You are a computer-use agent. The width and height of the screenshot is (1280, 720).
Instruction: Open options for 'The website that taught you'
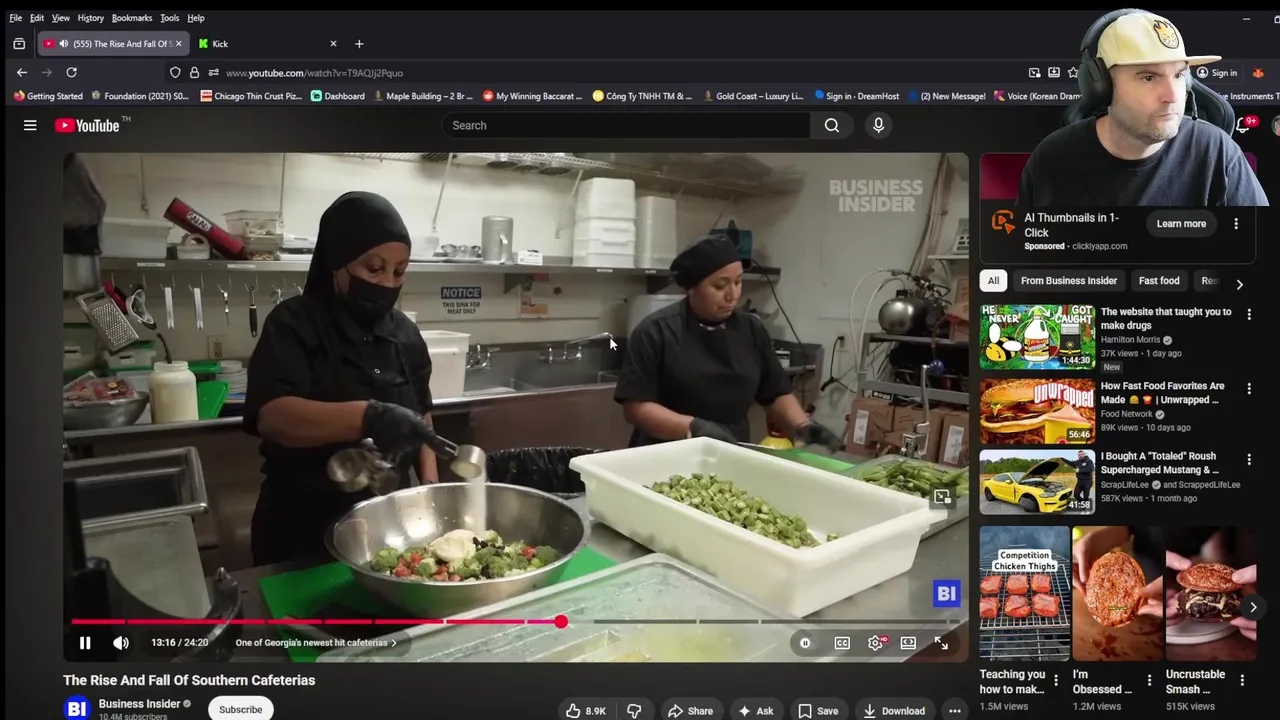[1249, 314]
